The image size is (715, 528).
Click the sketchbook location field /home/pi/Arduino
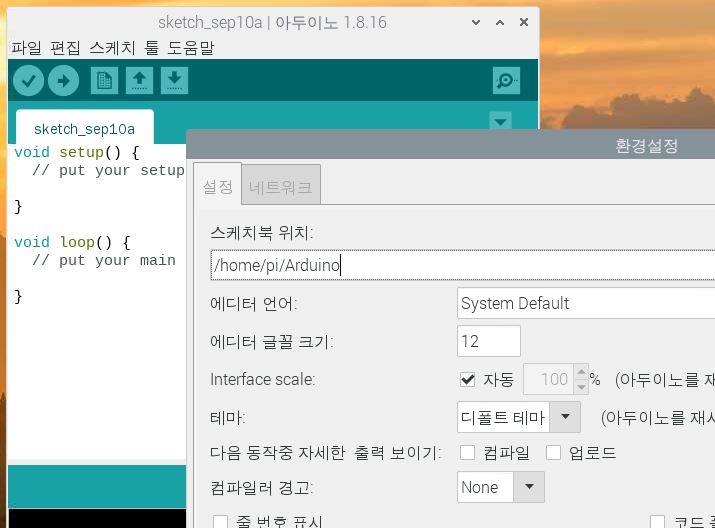coord(463,265)
